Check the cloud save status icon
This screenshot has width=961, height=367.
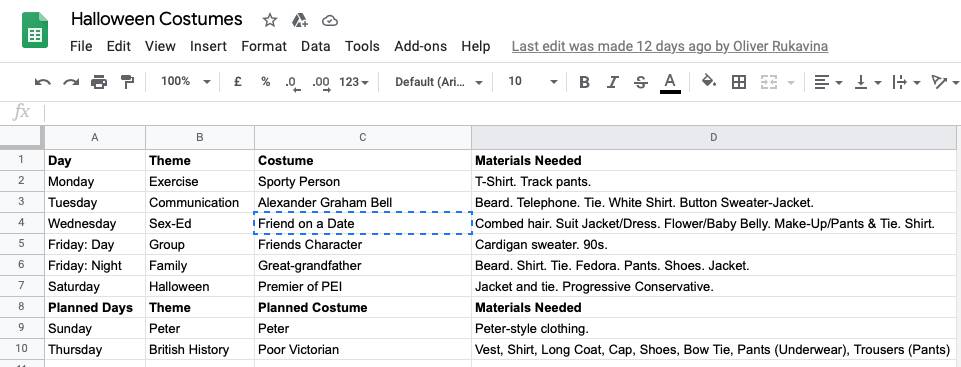pyautogui.click(x=330, y=20)
